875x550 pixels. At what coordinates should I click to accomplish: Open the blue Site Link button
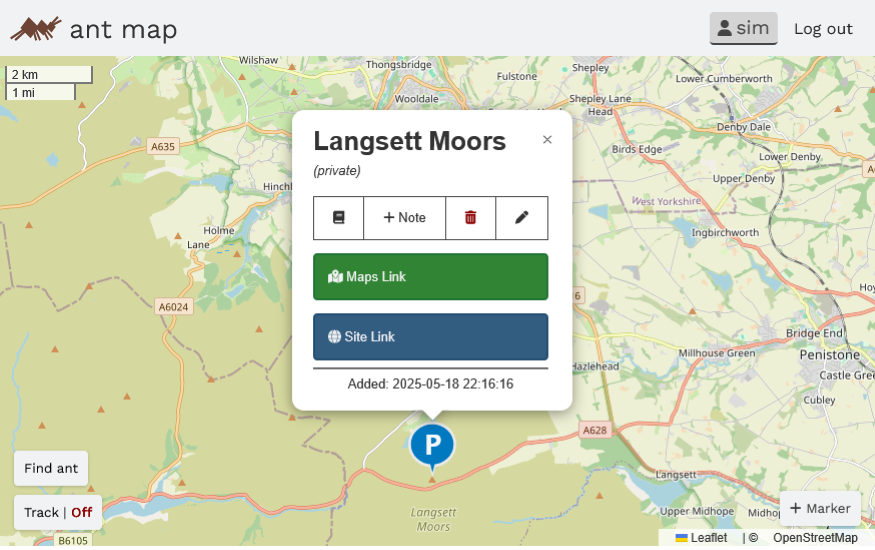430,337
